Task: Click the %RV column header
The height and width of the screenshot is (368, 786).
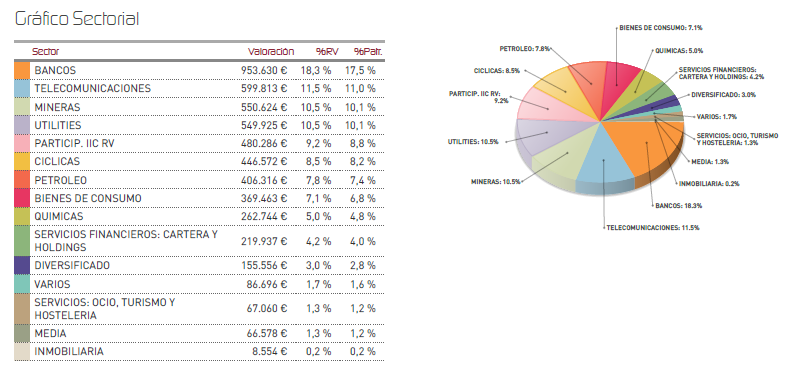Action: click(327, 52)
